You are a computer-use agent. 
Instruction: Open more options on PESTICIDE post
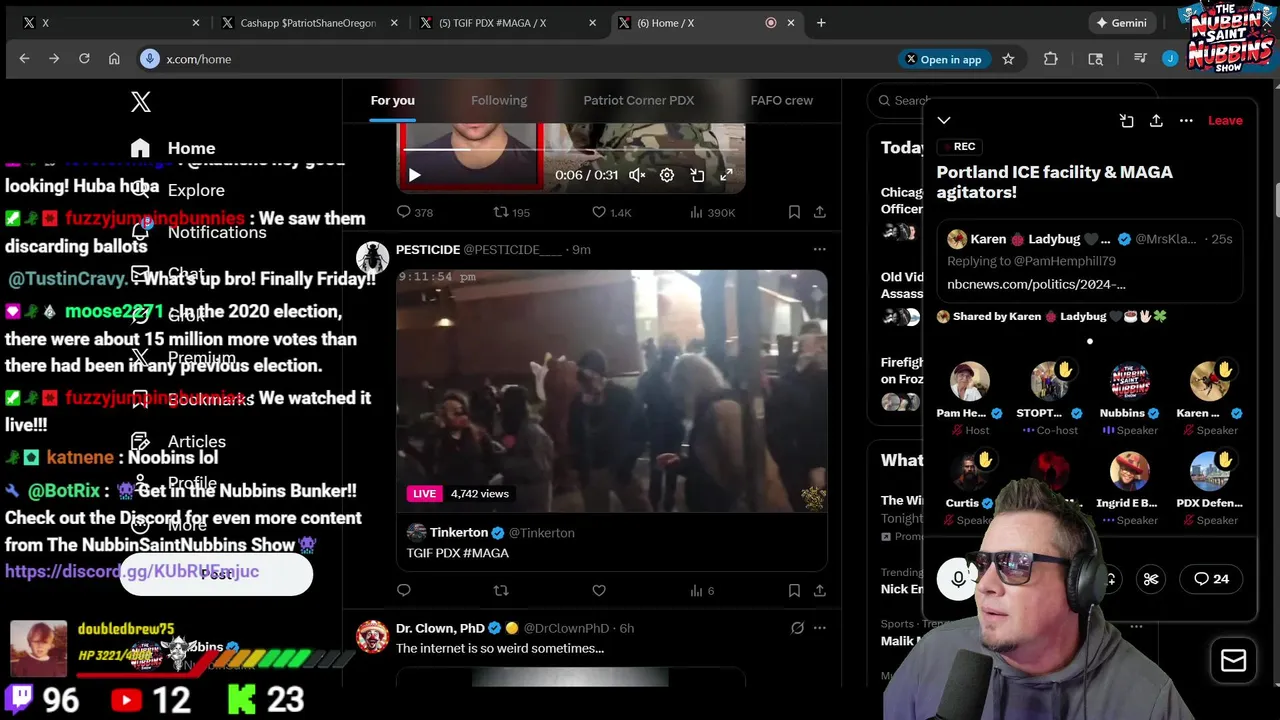tap(820, 249)
